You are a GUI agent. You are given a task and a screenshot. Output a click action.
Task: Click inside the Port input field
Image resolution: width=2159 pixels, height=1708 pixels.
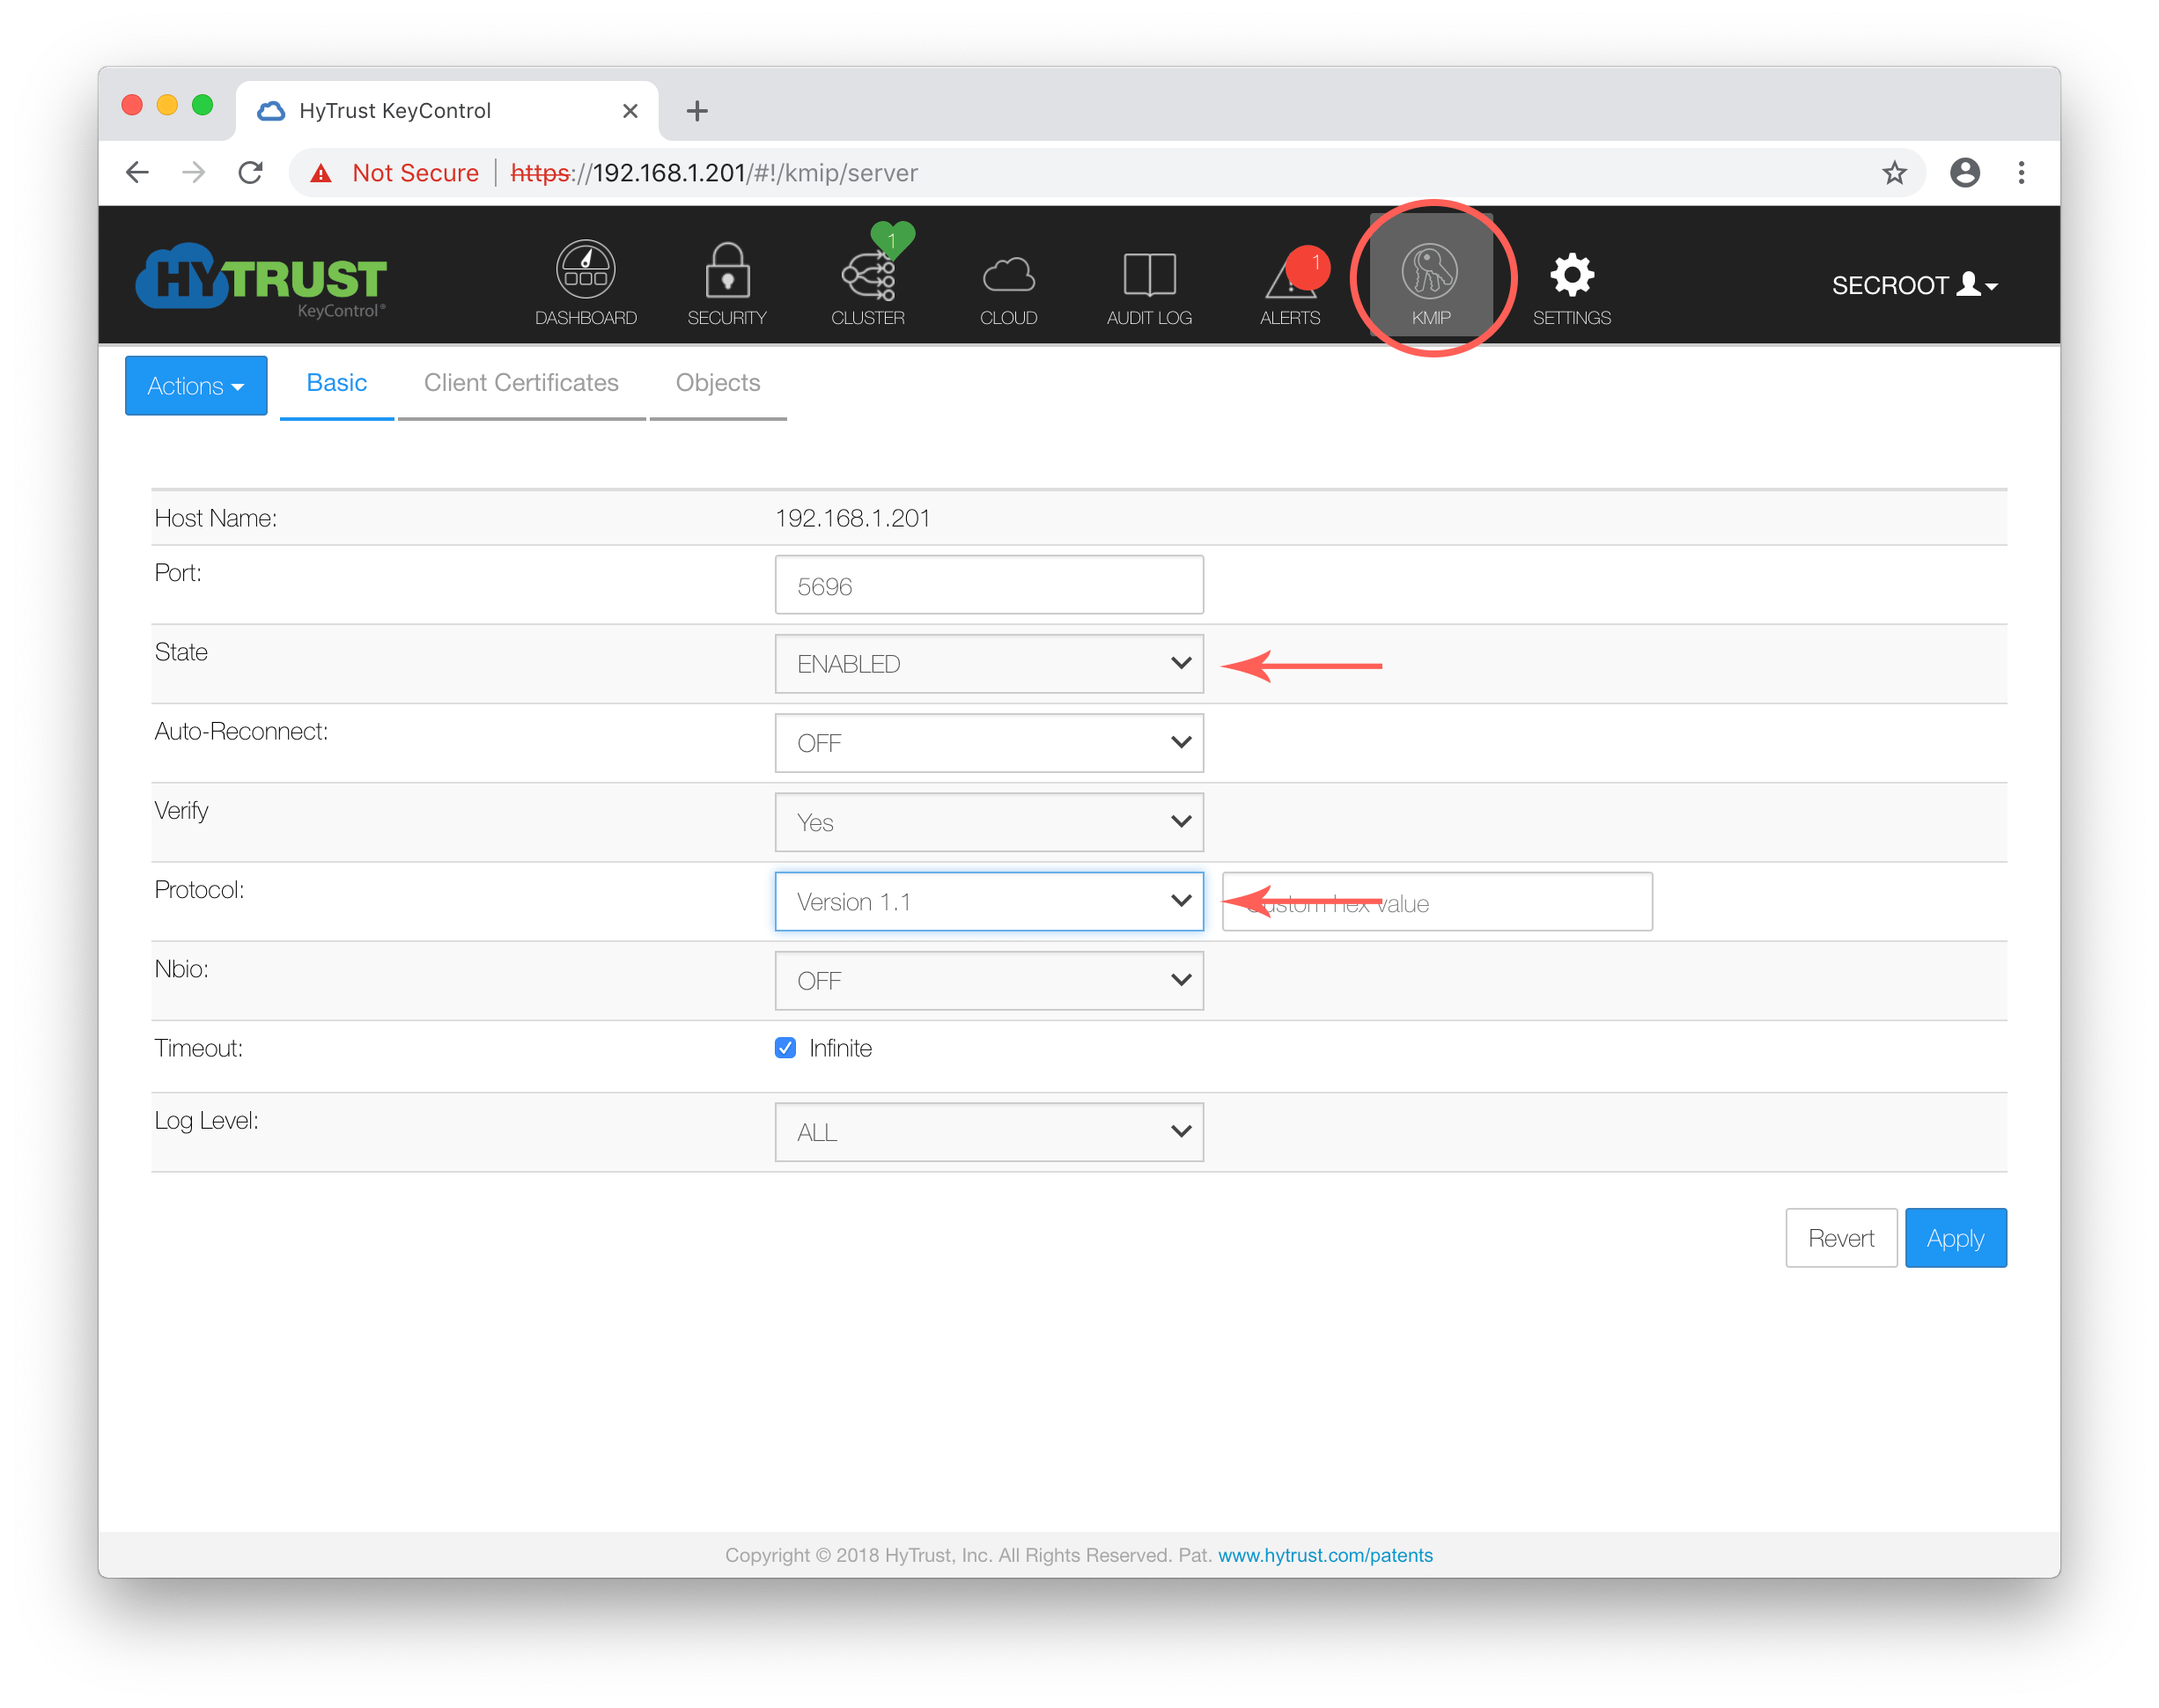(988, 585)
